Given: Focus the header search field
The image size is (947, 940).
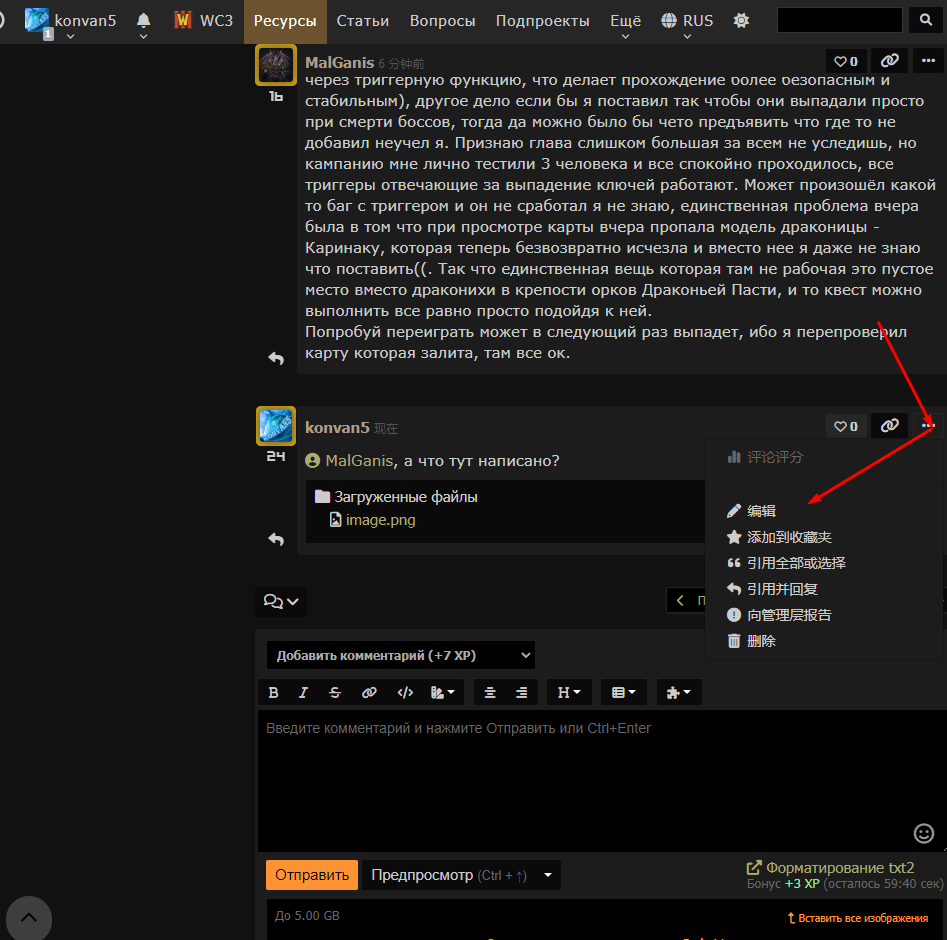Looking at the screenshot, I should [x=840, y=21].
